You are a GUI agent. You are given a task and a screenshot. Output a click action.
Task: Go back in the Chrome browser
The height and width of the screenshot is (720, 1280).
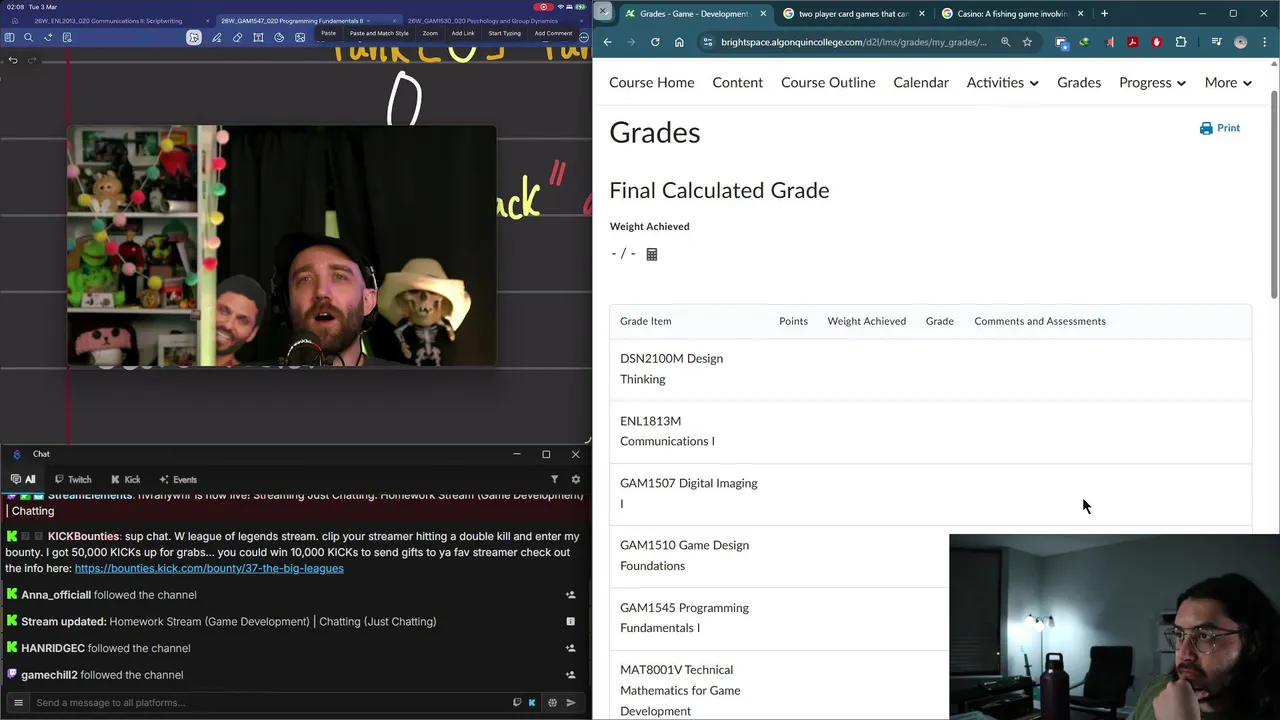(607, 42)
